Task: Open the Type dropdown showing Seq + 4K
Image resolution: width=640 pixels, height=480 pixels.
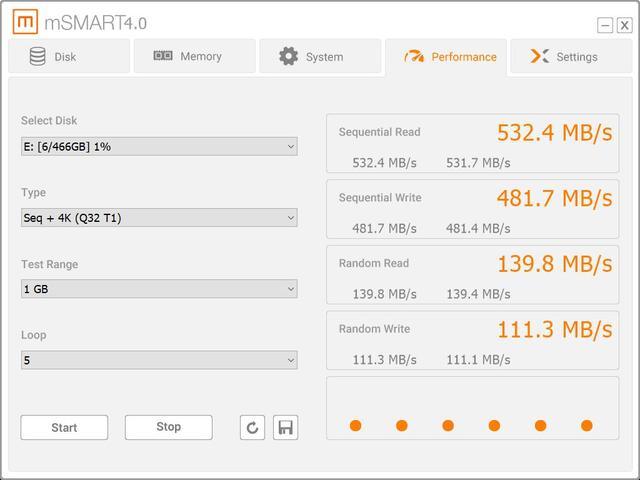Action: click(159, 218)
